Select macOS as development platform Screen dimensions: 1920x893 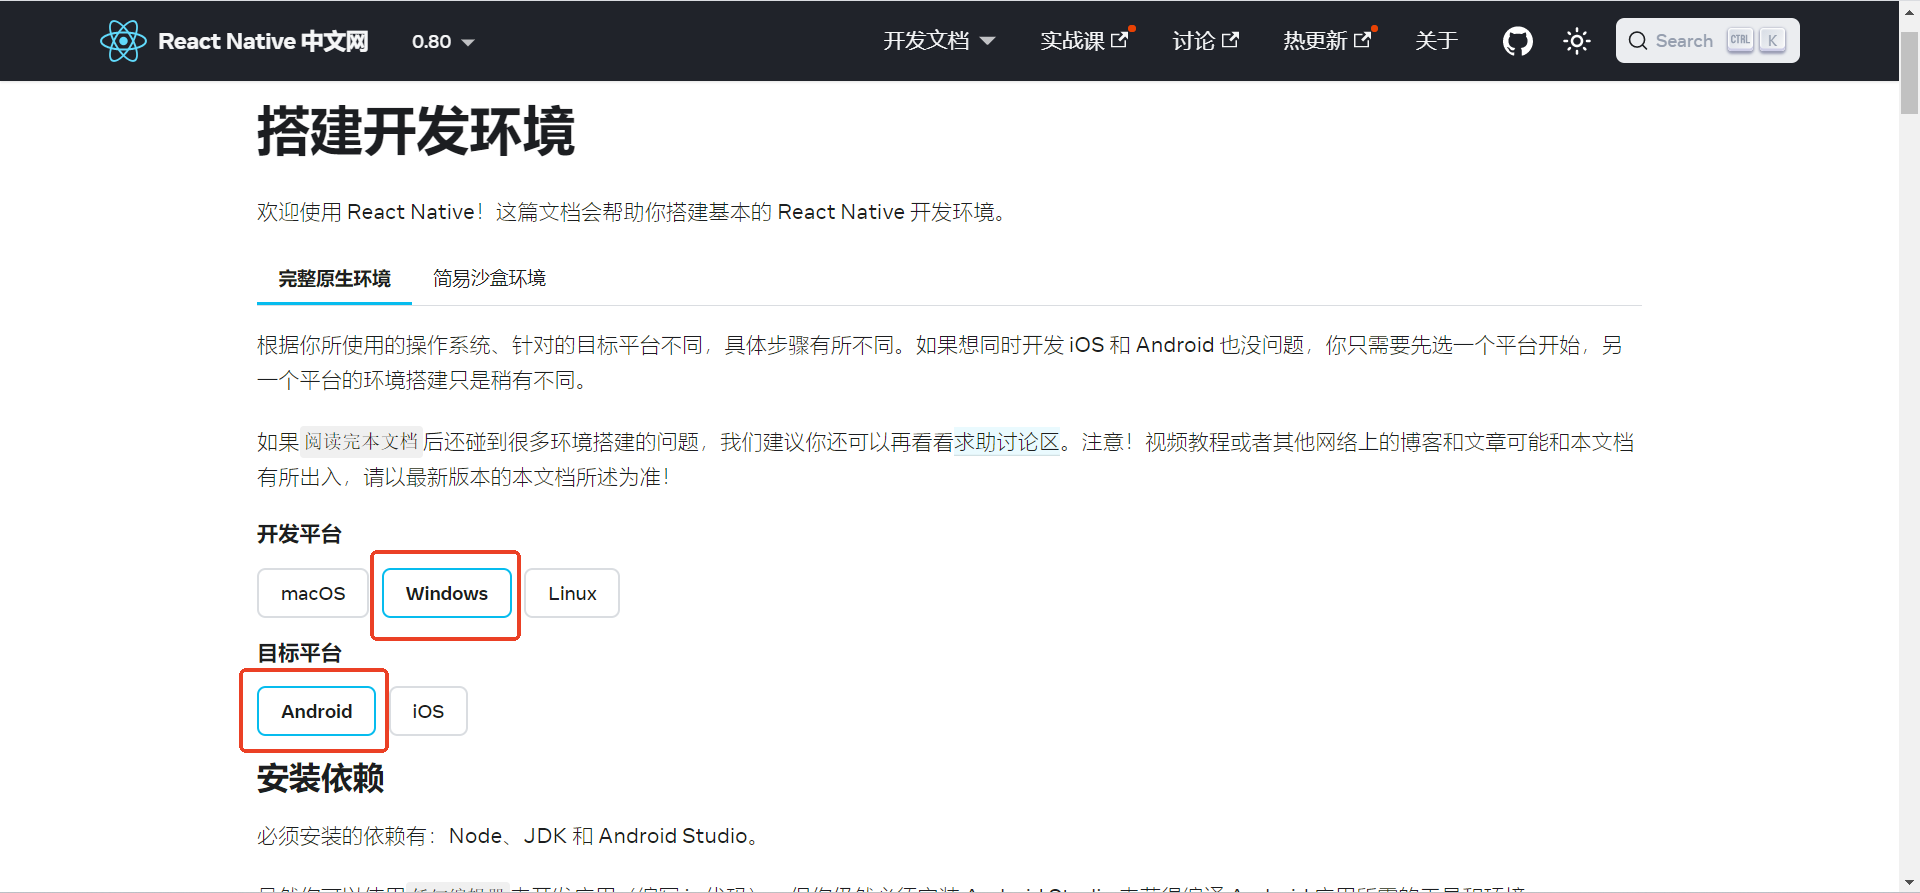click(x=313, y=593)
